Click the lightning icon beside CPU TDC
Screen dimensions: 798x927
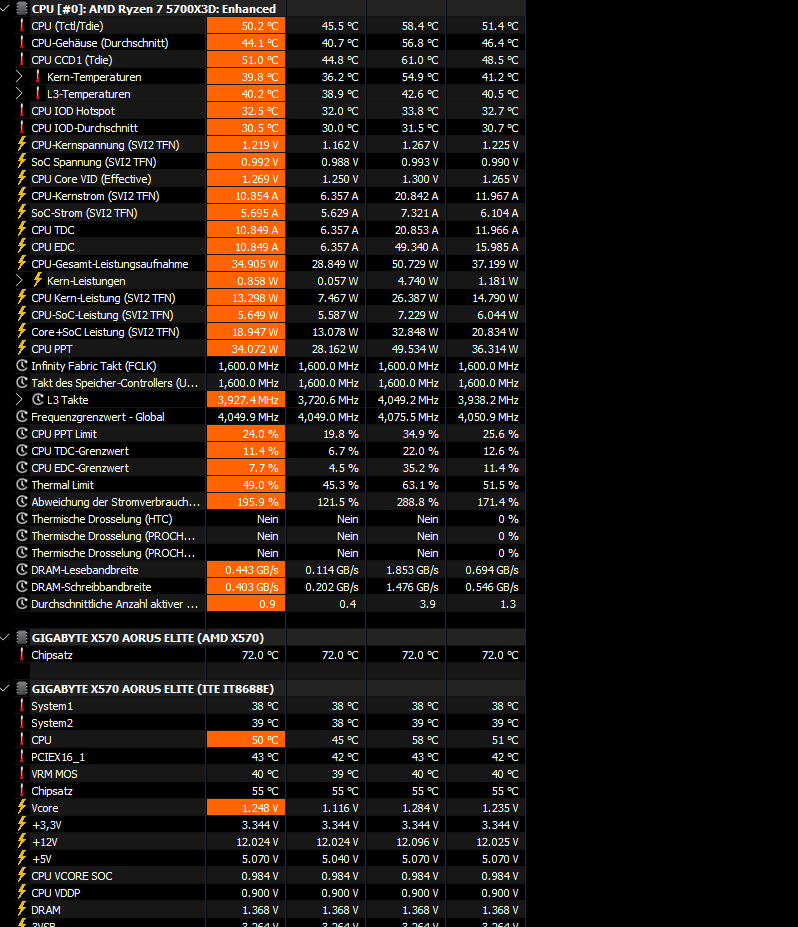point(22,229)
